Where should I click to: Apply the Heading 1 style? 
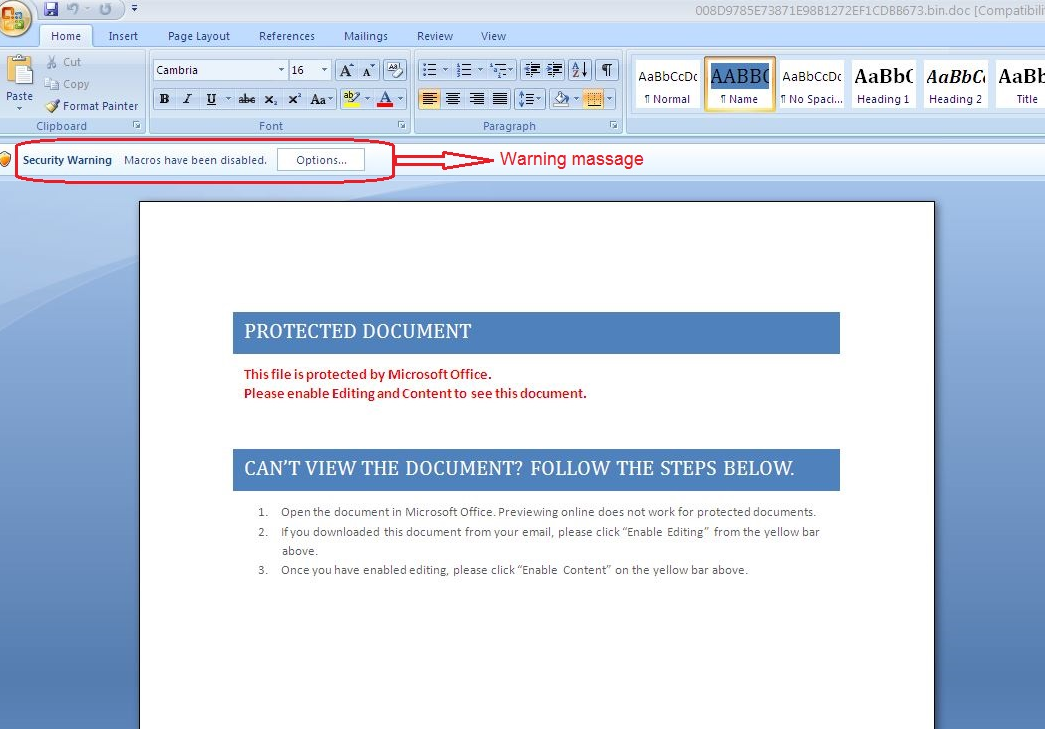[x=883, y=84]
